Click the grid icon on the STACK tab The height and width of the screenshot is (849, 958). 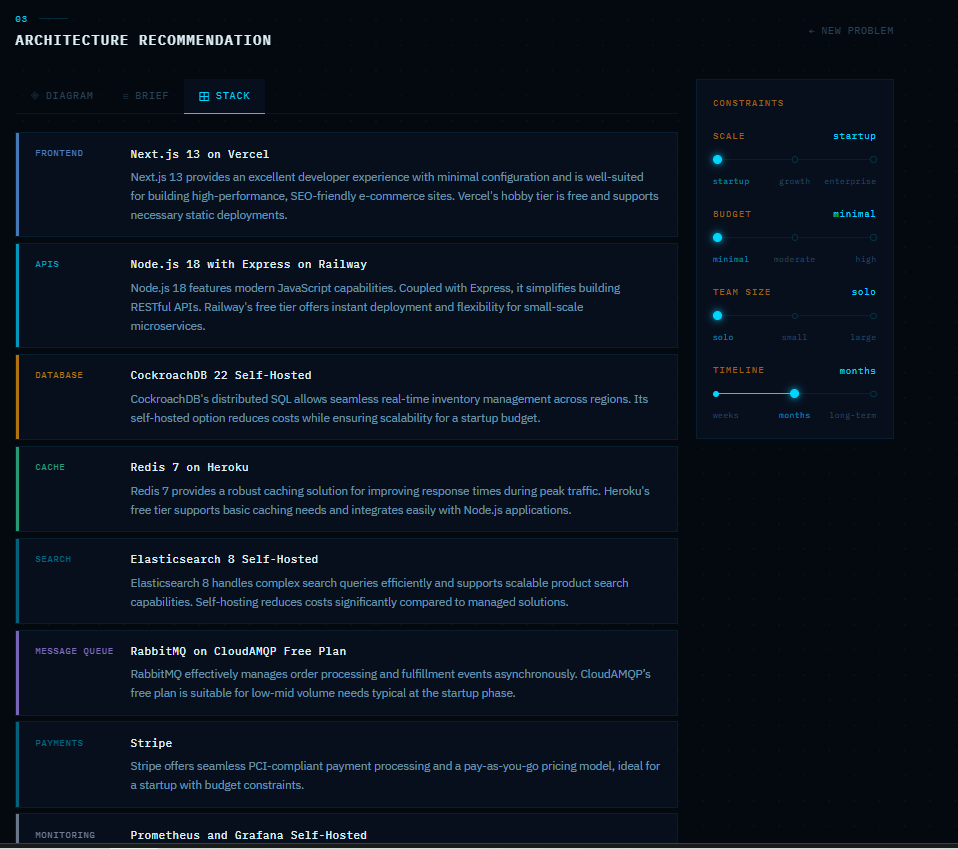click(x=204, y=95)
